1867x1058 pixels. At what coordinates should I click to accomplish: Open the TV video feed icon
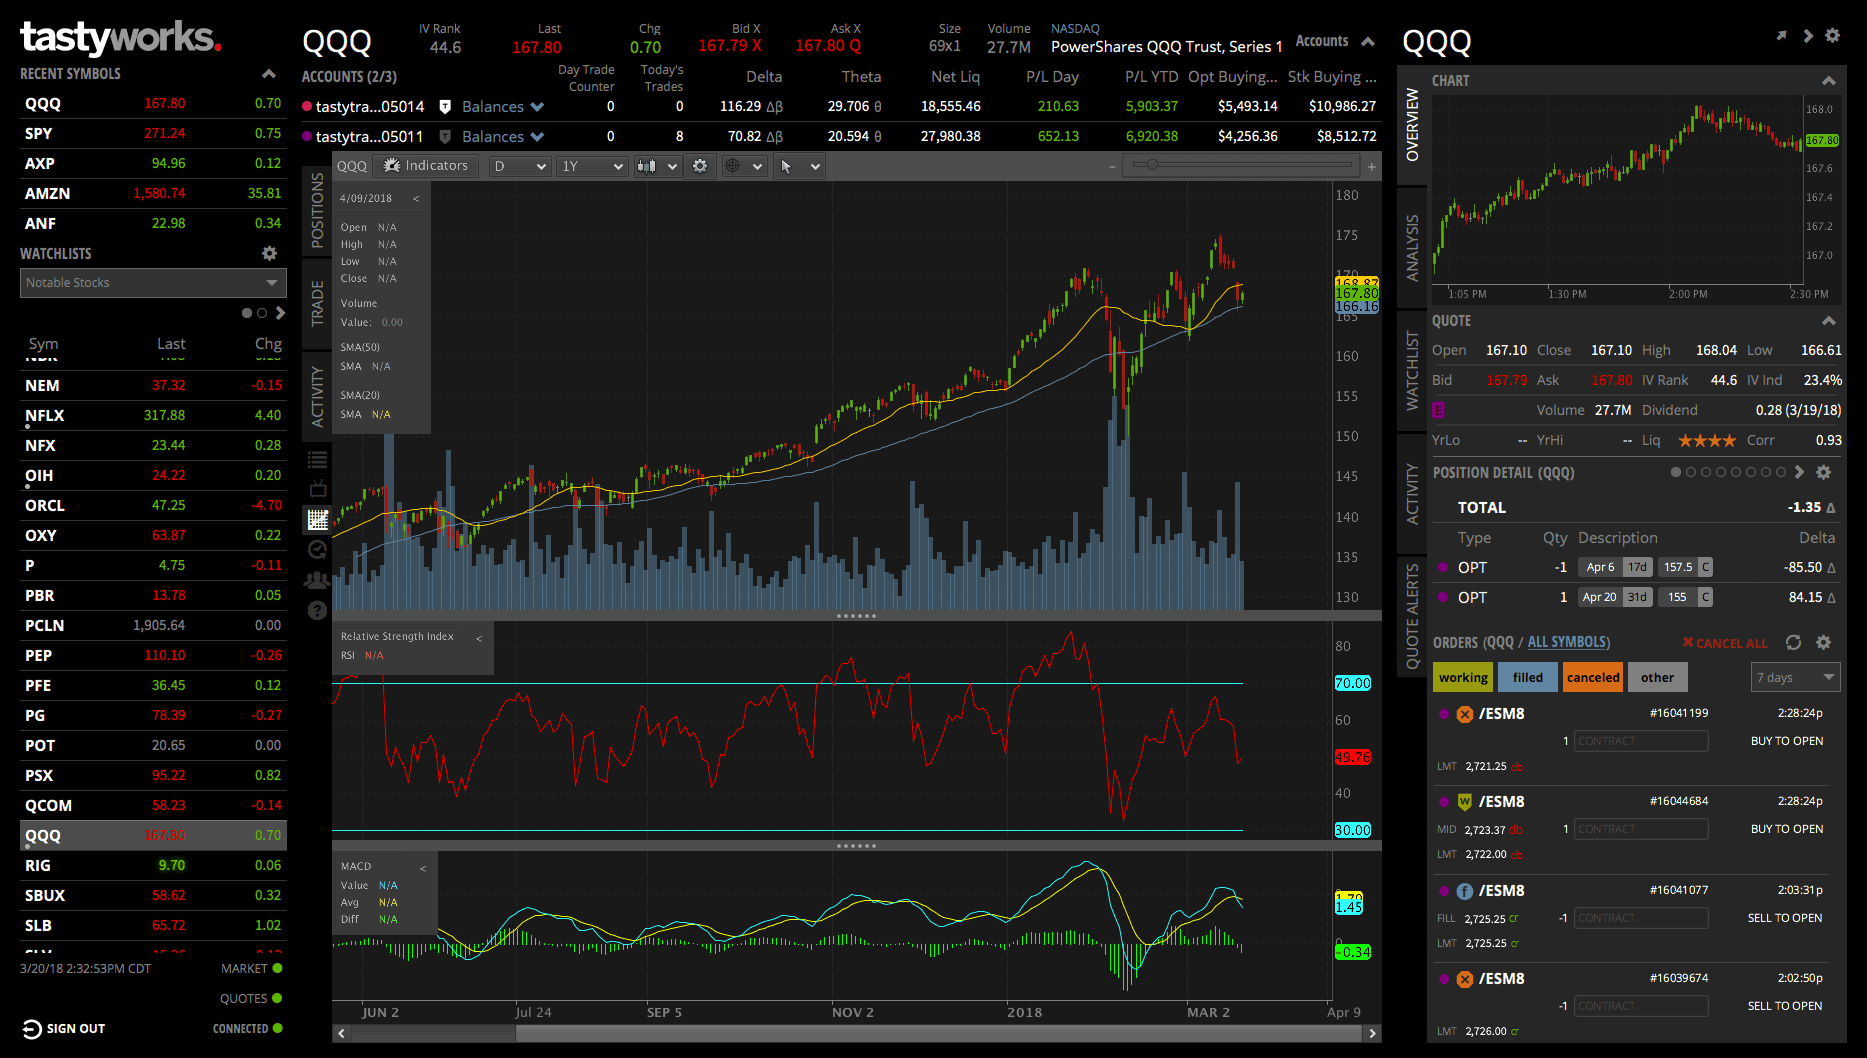click(317, 489)
